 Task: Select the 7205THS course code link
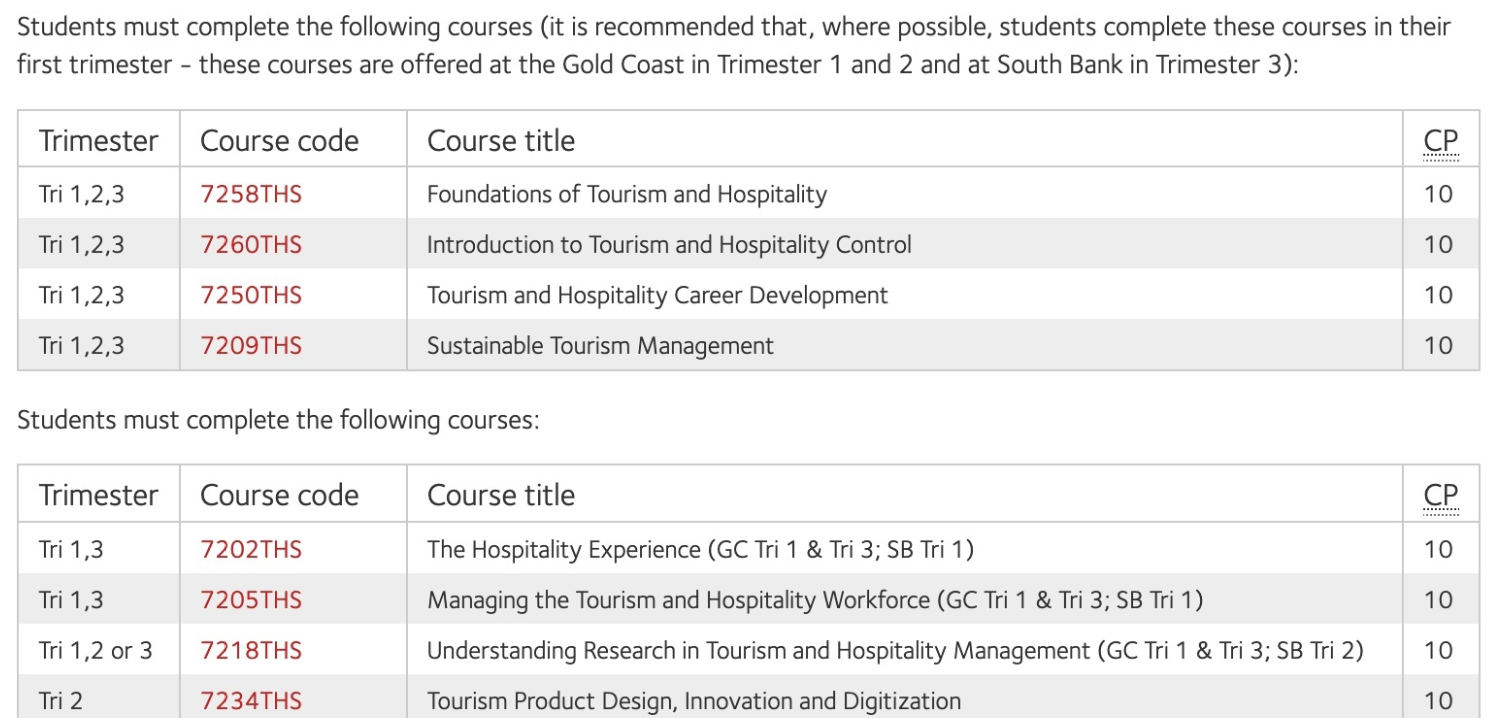click(x=251, y=600)
